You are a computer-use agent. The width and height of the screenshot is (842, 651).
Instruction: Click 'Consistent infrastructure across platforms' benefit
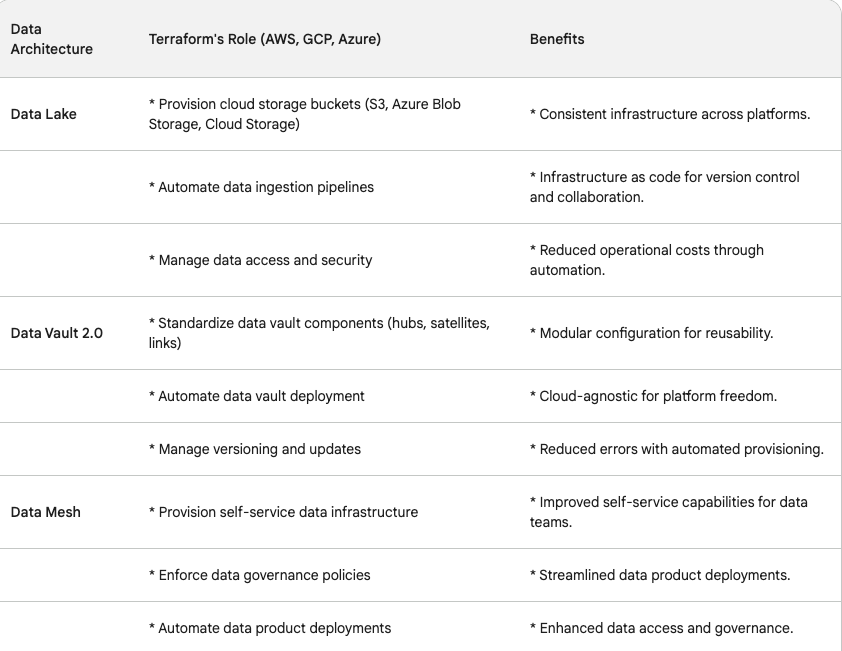pyautogui.click(x=669, y=114)
